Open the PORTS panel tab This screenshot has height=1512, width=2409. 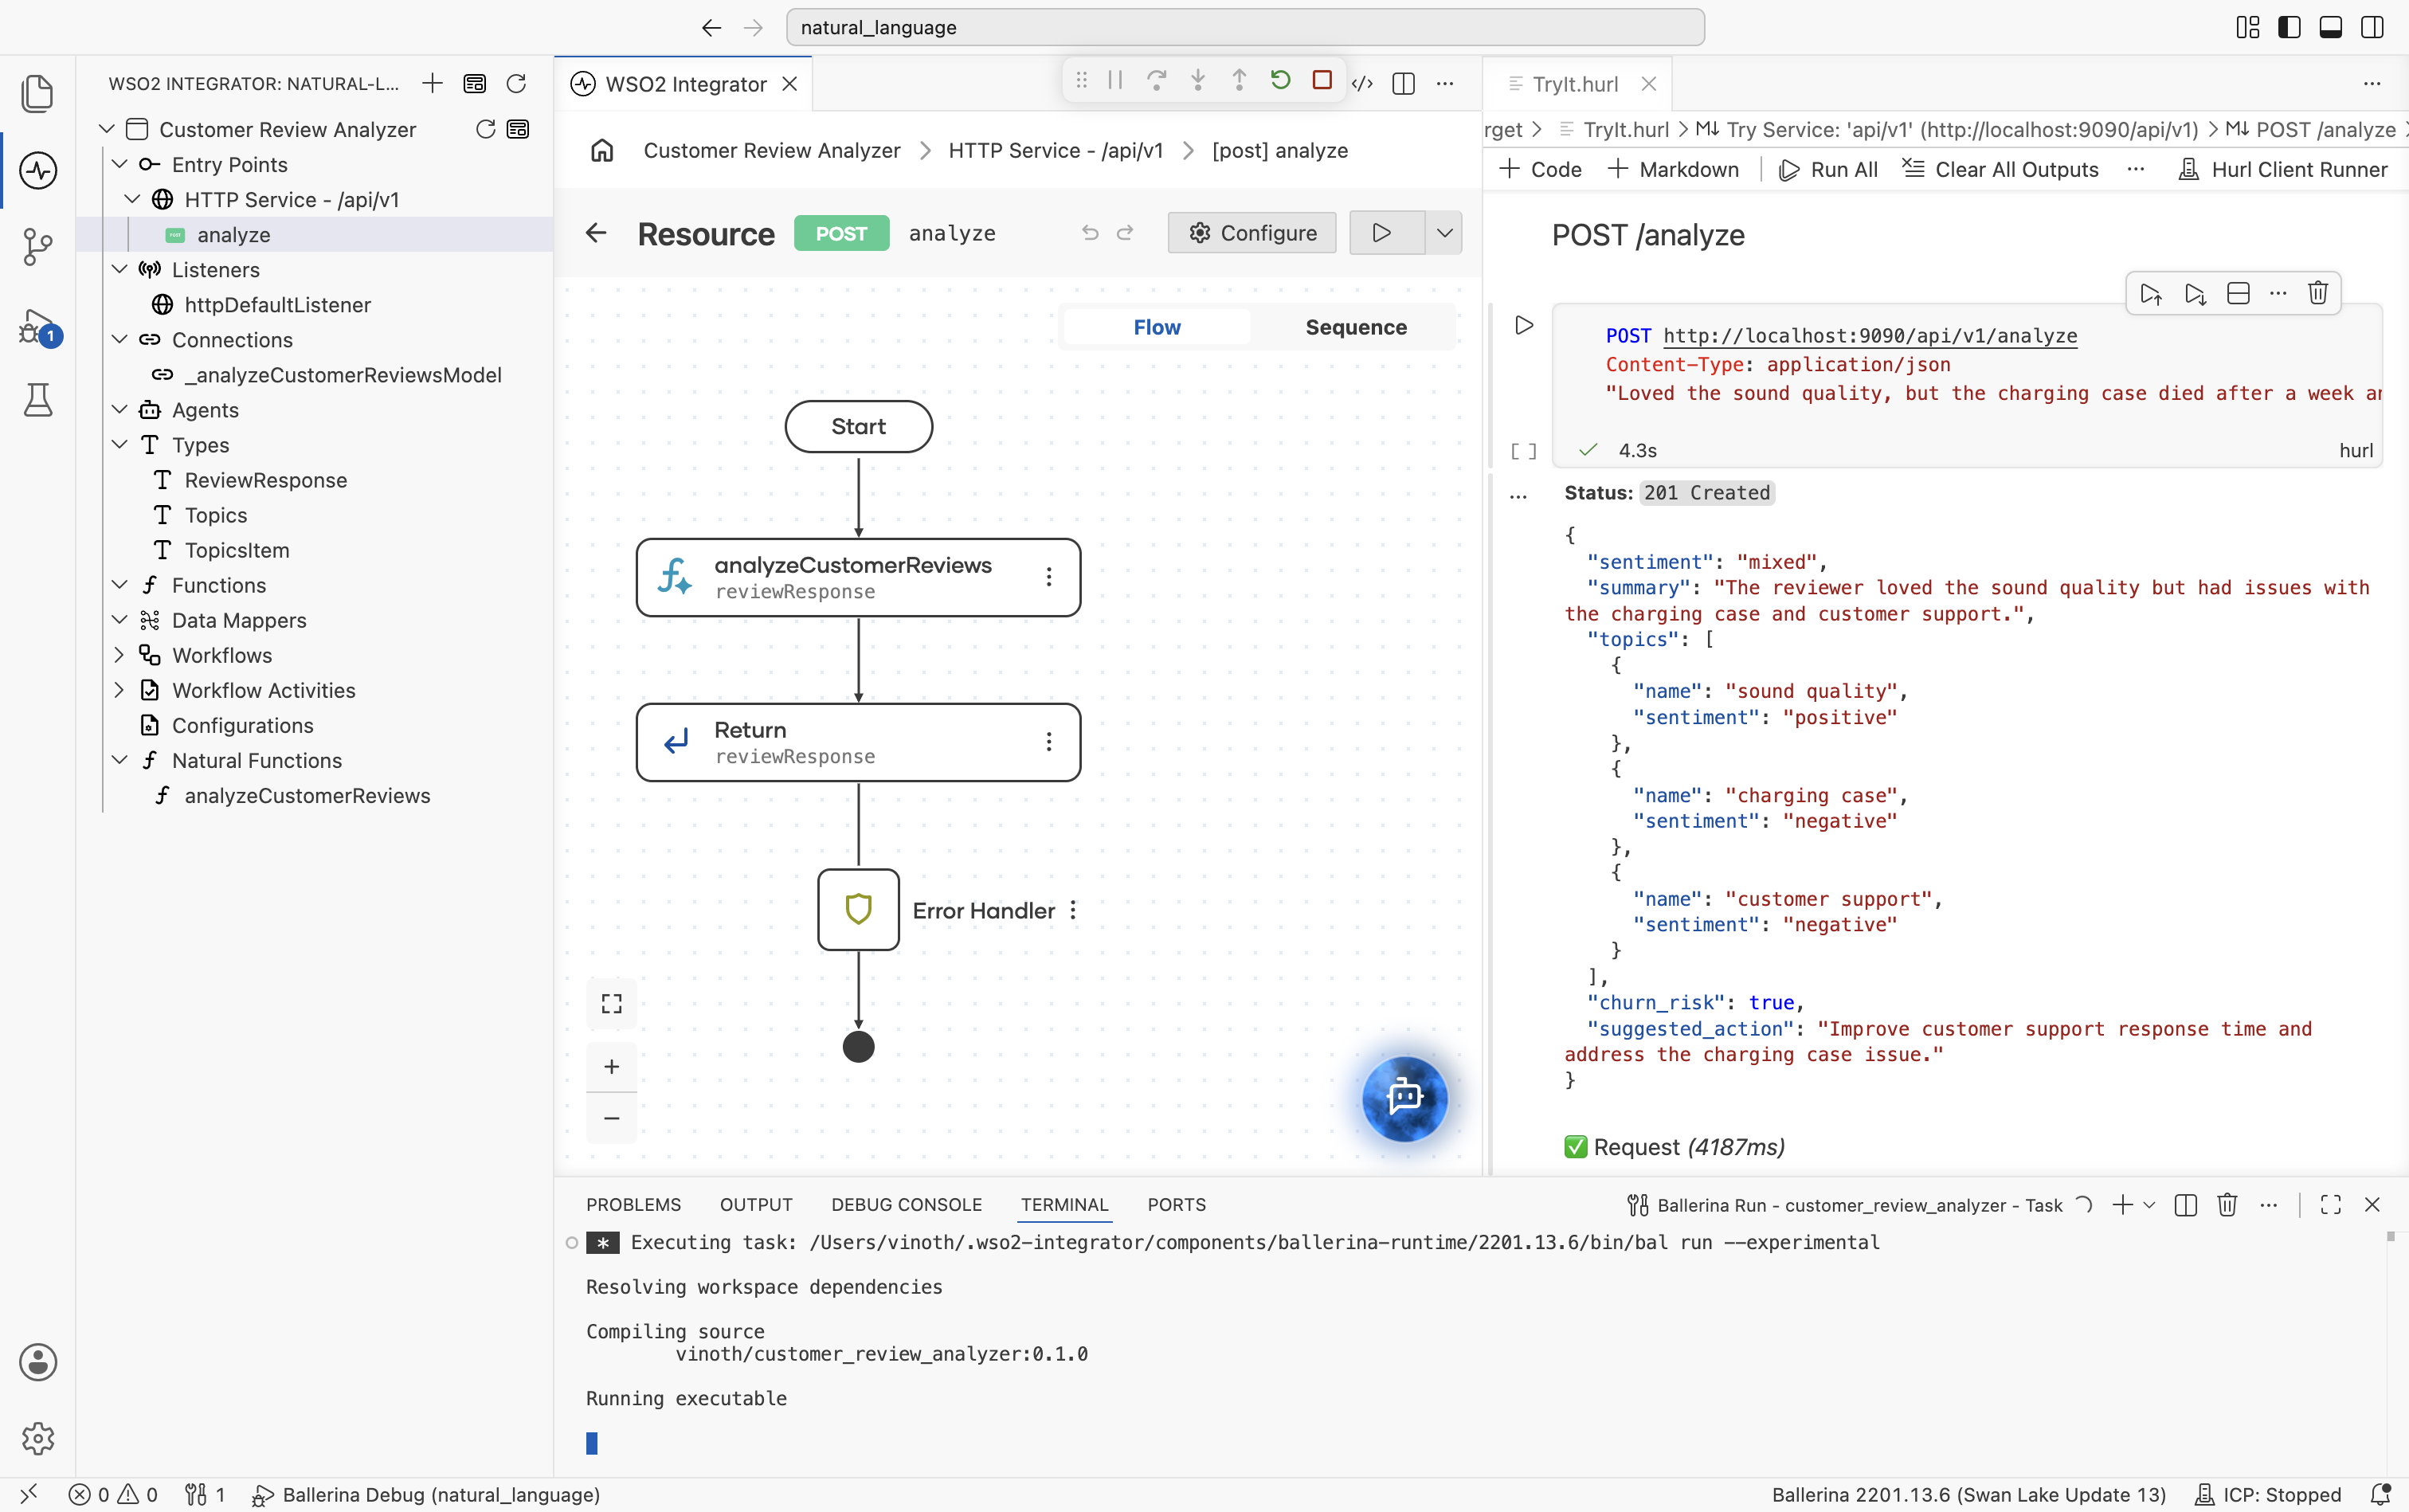click(1176, 1205)
